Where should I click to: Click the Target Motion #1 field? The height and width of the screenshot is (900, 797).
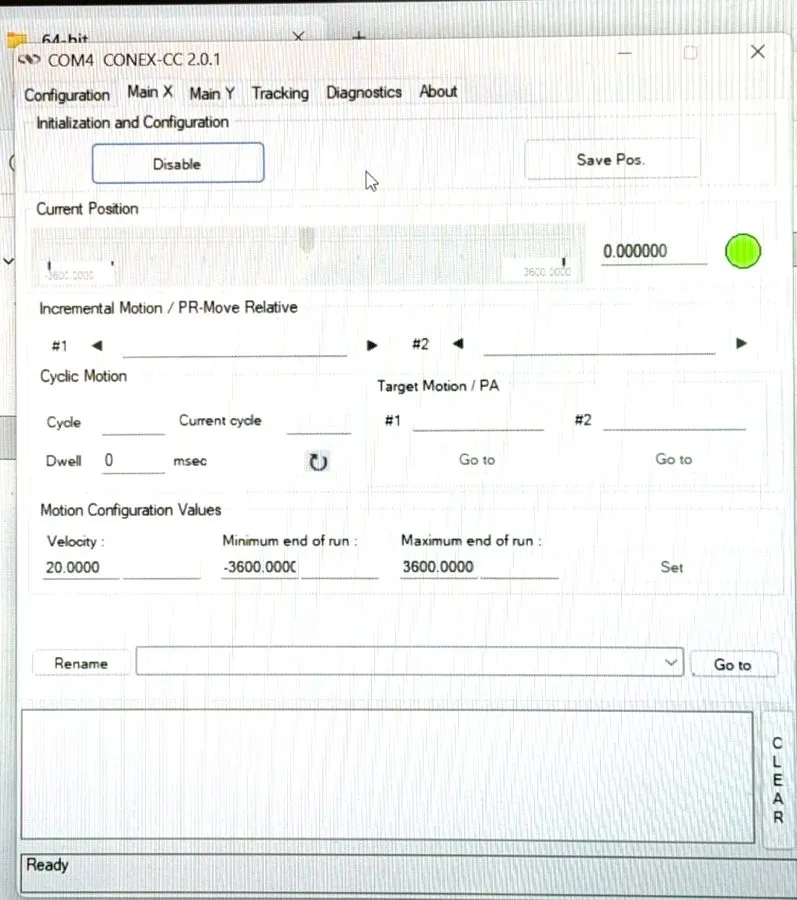[x=478, y=420]
